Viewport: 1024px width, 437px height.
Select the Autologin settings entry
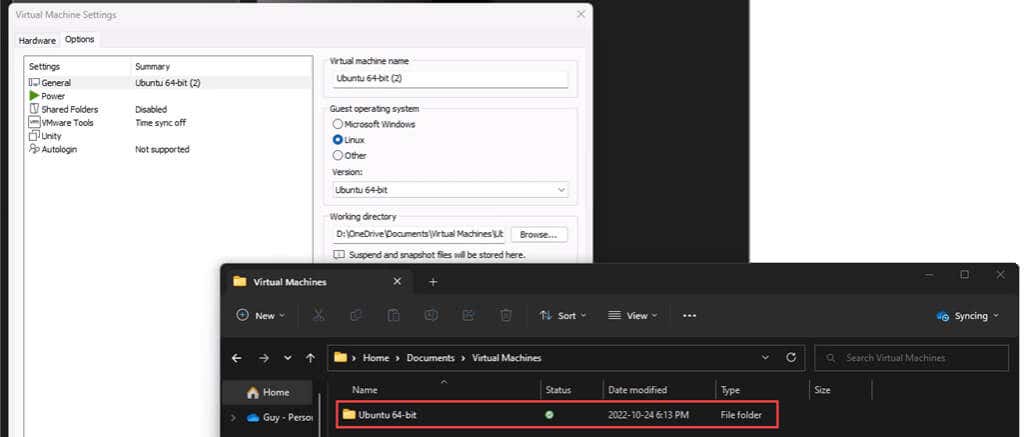pyautogui.click(x=58, y=149)
